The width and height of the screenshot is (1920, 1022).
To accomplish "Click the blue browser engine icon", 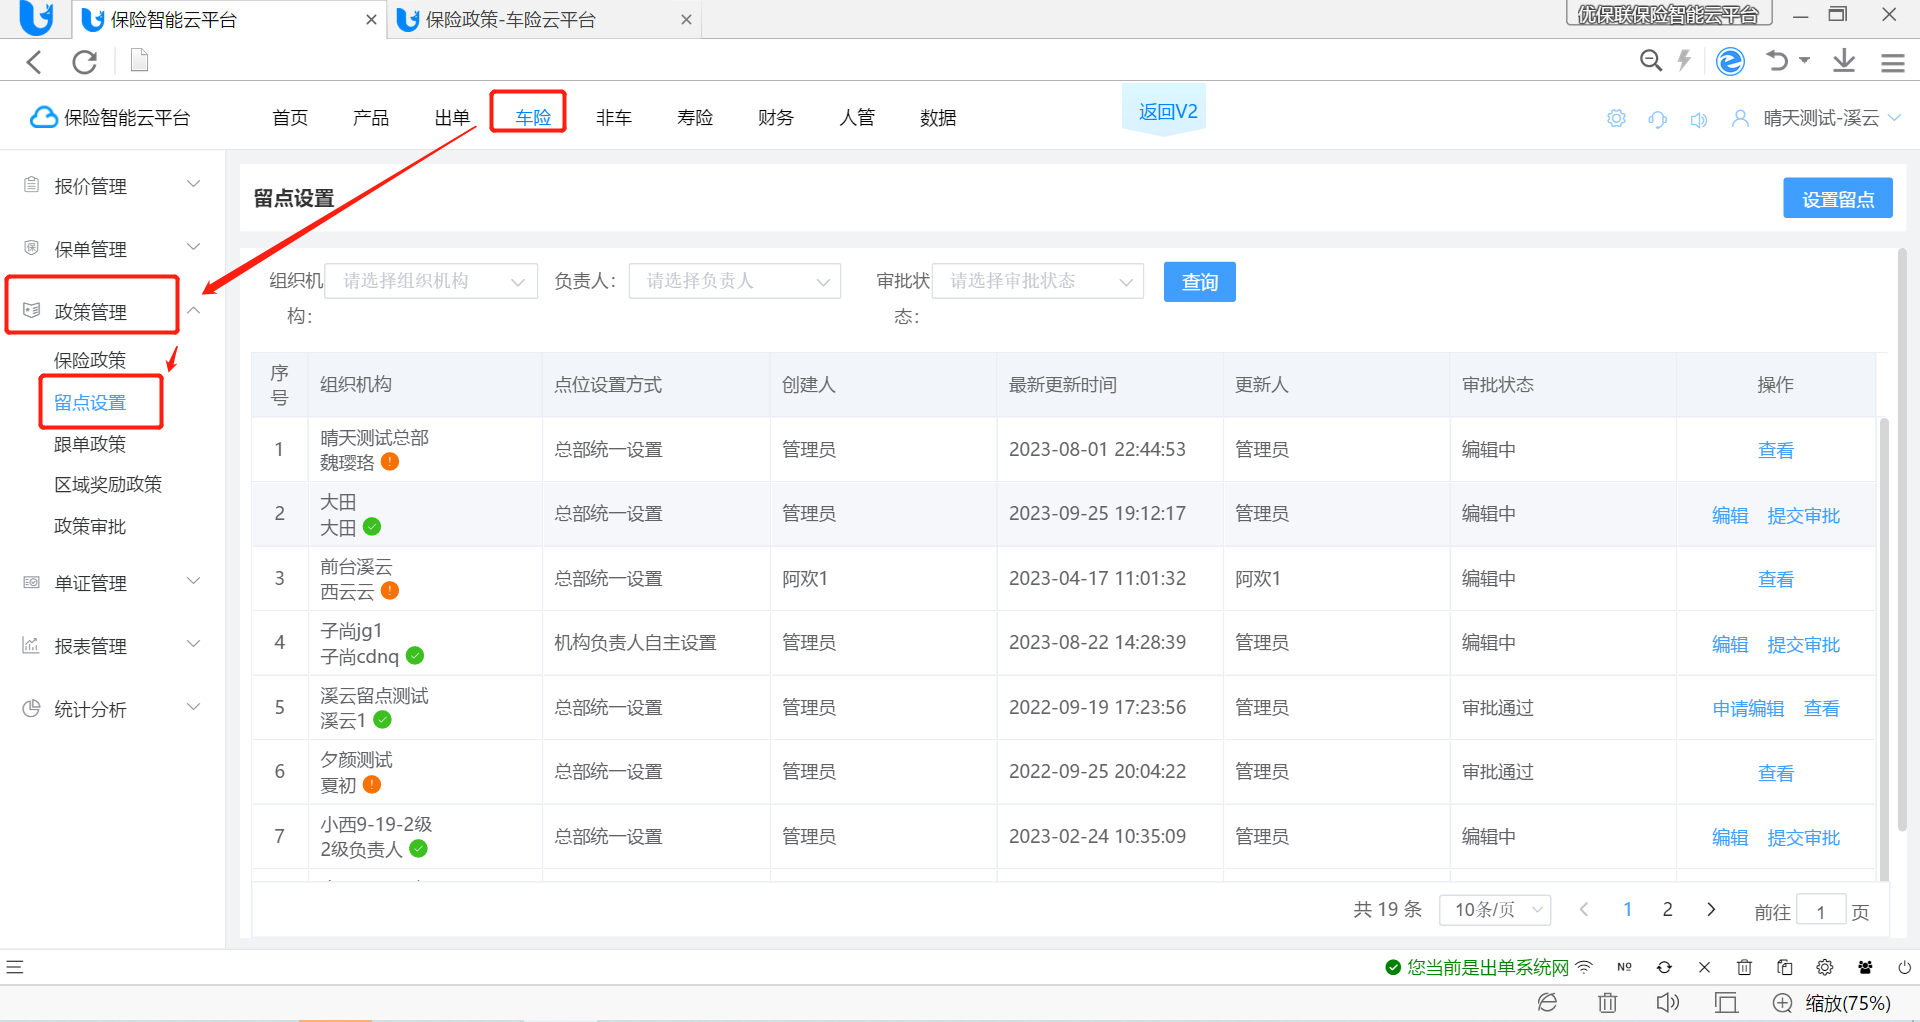I will (1730, 61).
